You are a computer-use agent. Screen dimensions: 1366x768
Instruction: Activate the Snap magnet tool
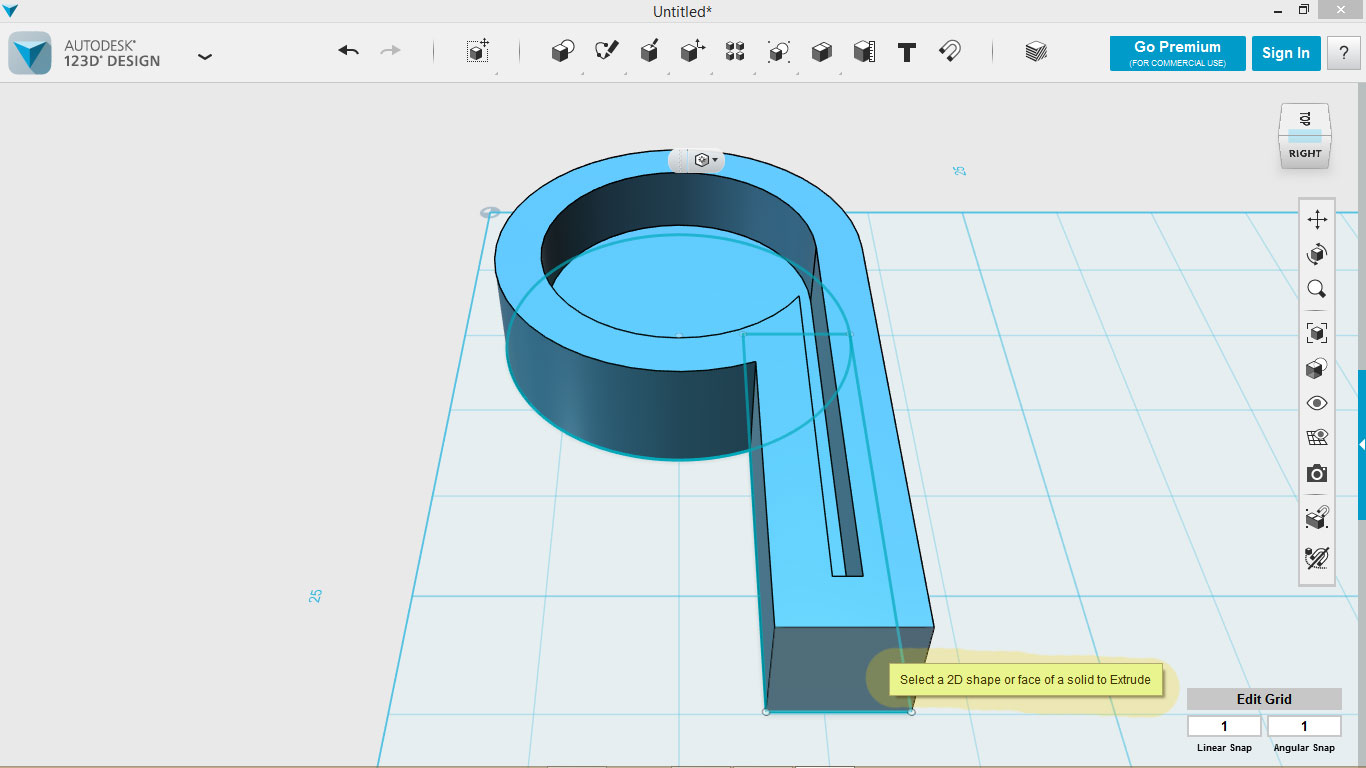950,52
